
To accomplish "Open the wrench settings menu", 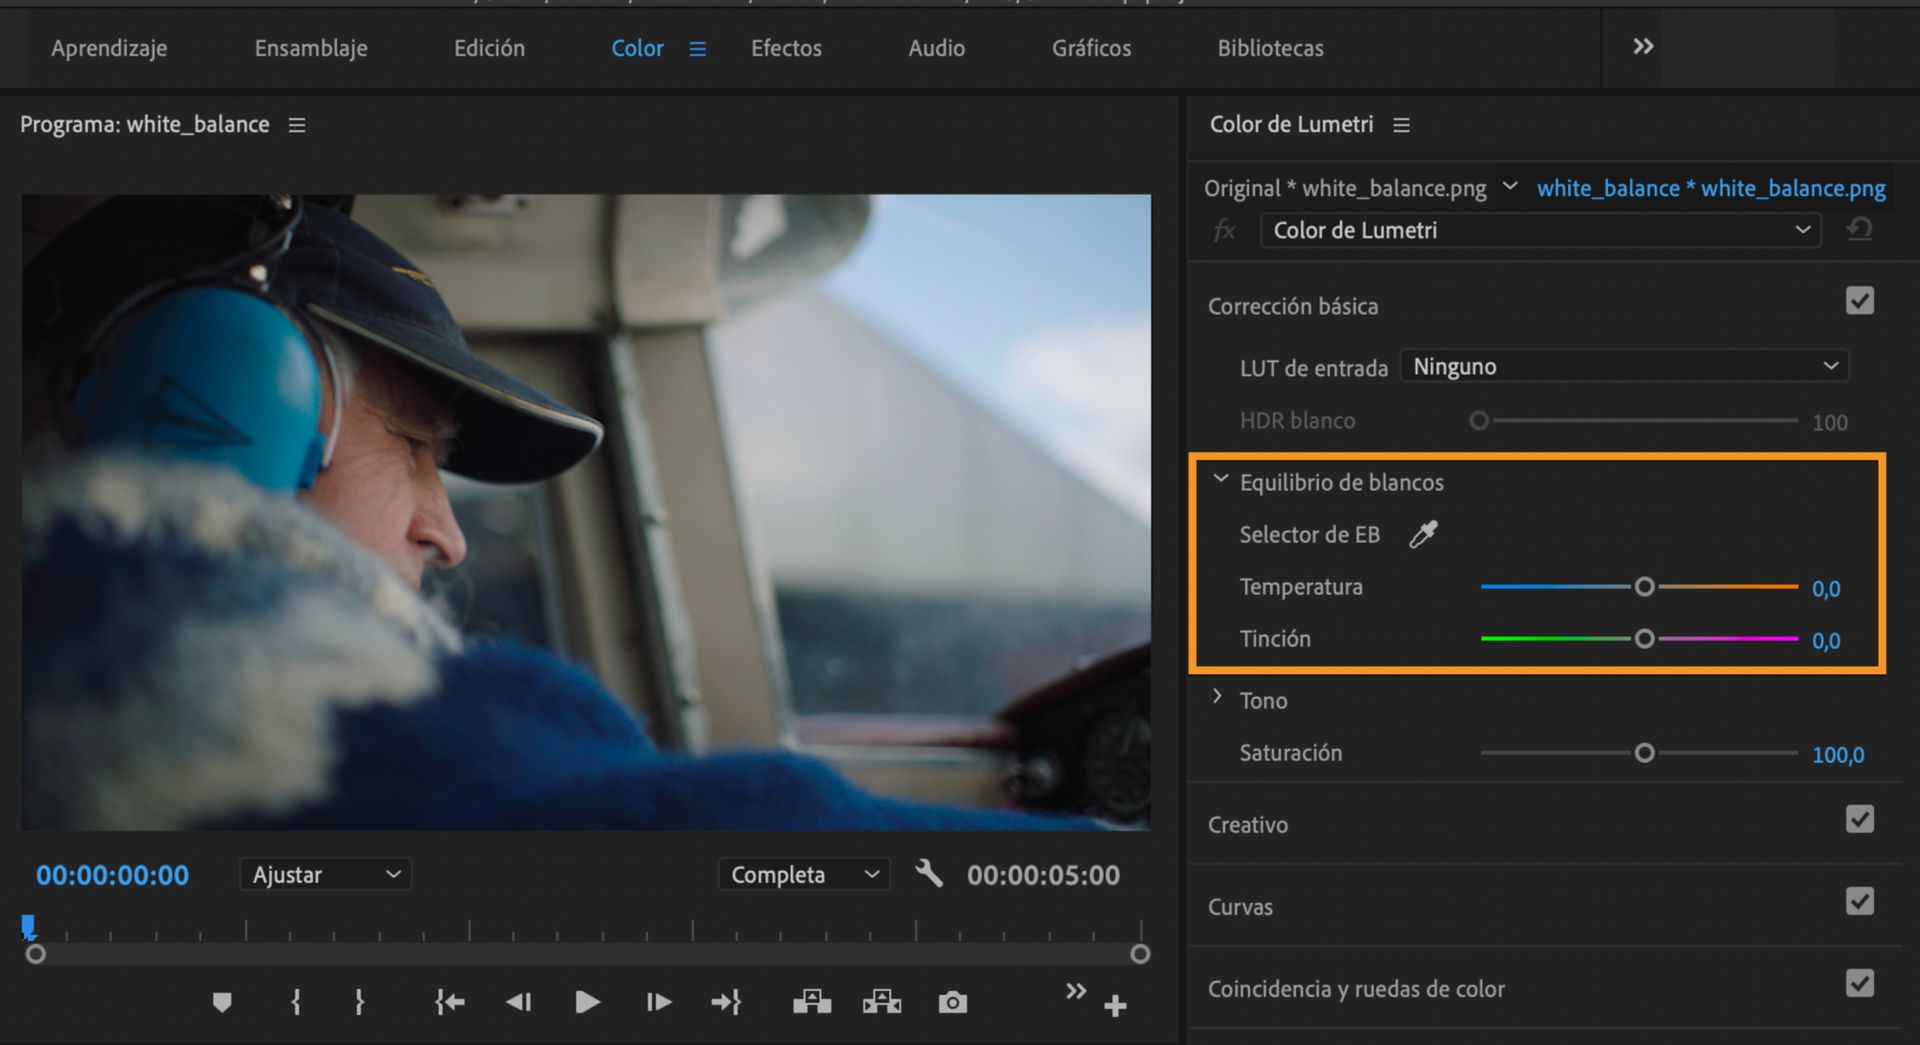I will pyautogui.click(x=929, y=874).
